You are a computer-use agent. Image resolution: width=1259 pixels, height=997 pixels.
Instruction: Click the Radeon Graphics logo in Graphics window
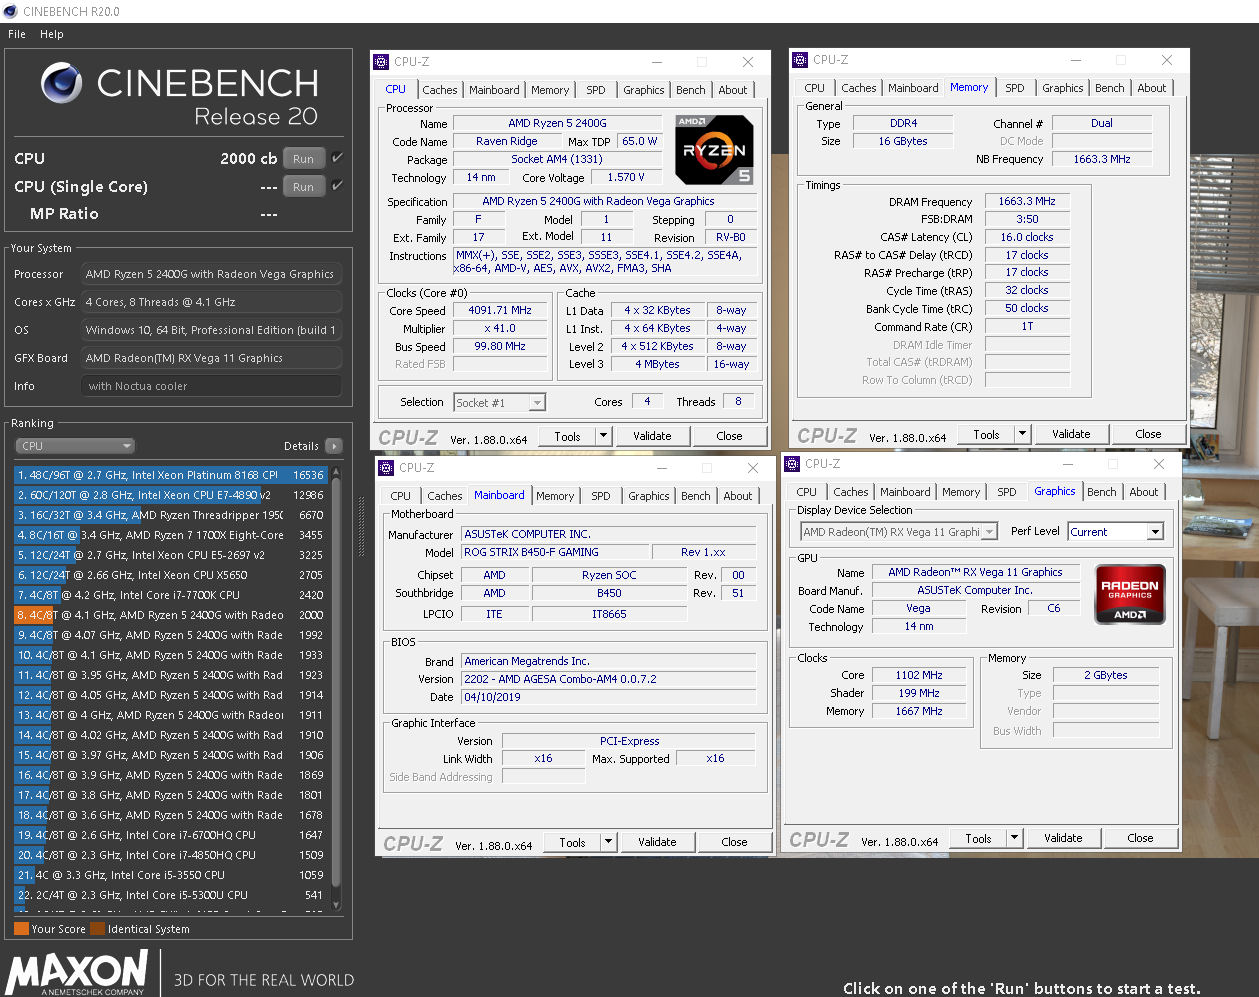point(1130,594)
